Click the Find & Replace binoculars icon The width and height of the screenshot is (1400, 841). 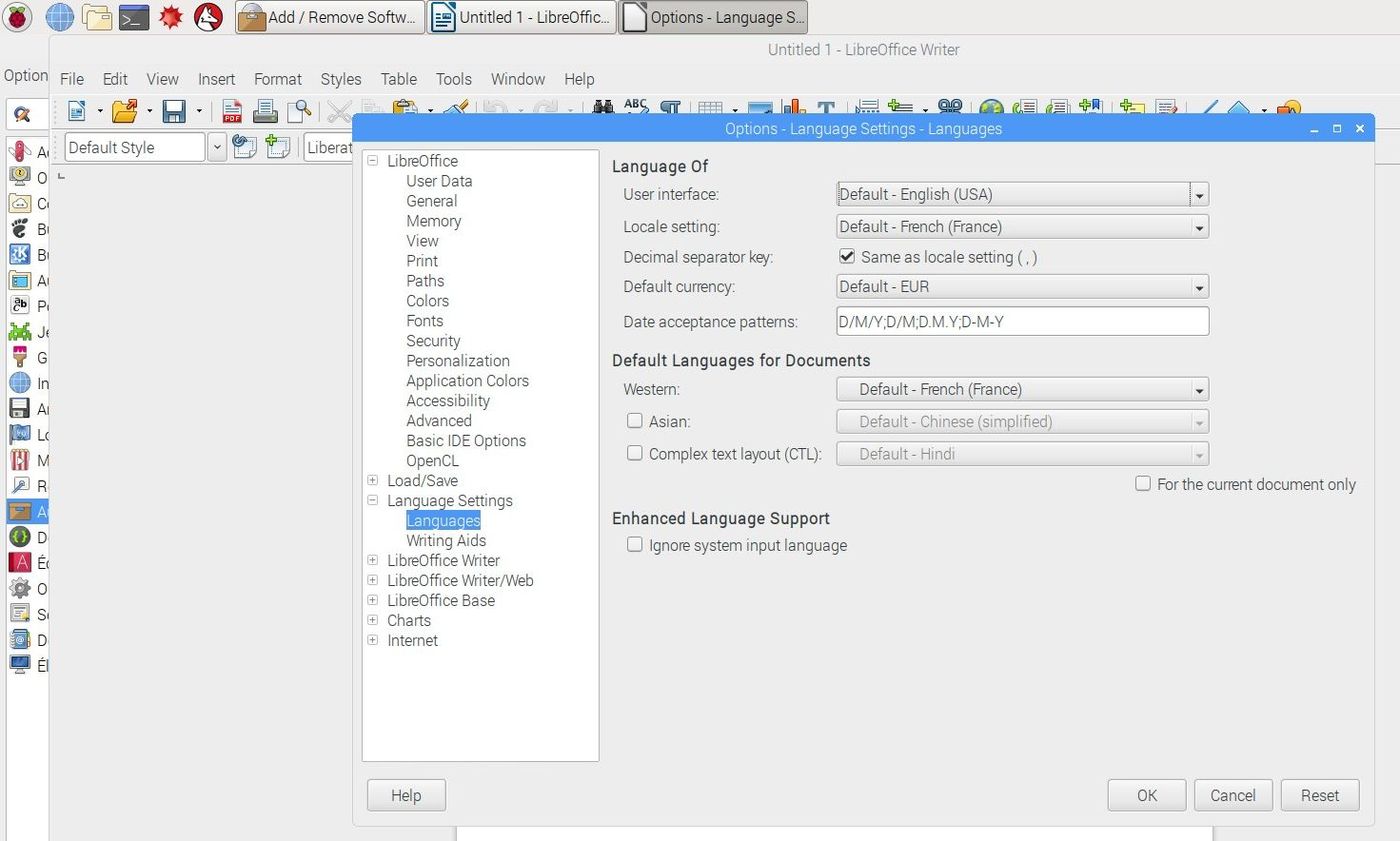603,107
